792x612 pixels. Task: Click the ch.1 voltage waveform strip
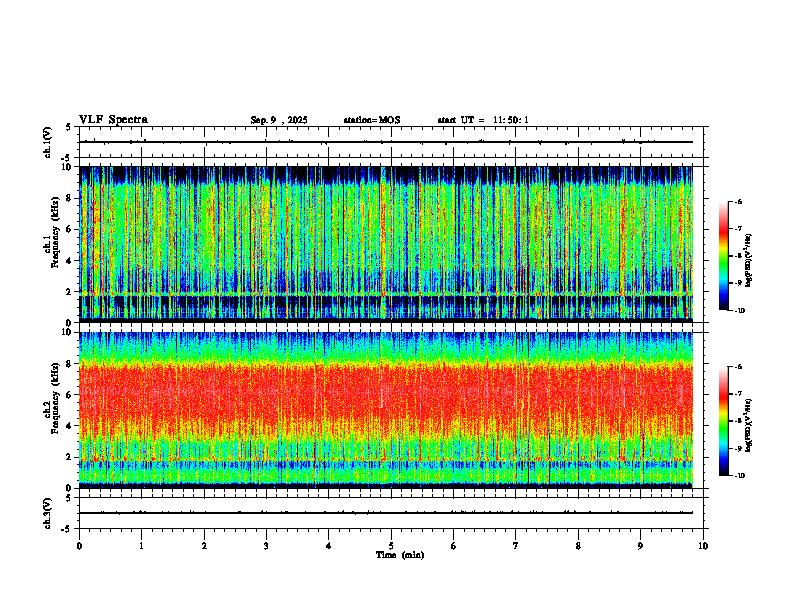[391, 142]
